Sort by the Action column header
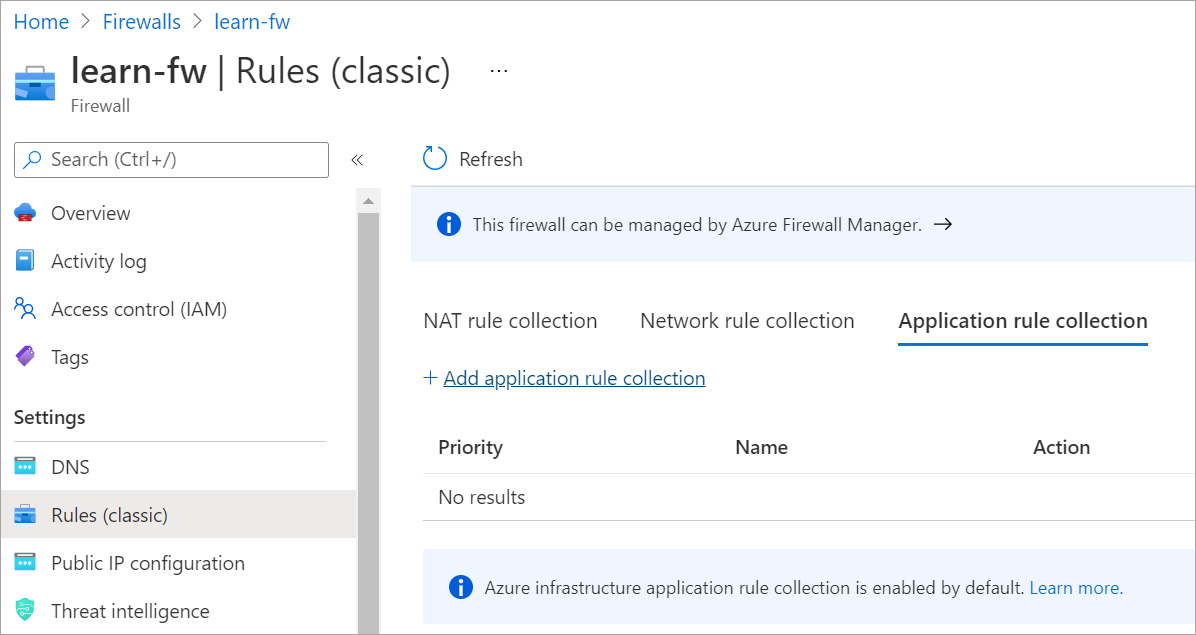Viewport: 1196px width, 635px height. coord(1061,447)
